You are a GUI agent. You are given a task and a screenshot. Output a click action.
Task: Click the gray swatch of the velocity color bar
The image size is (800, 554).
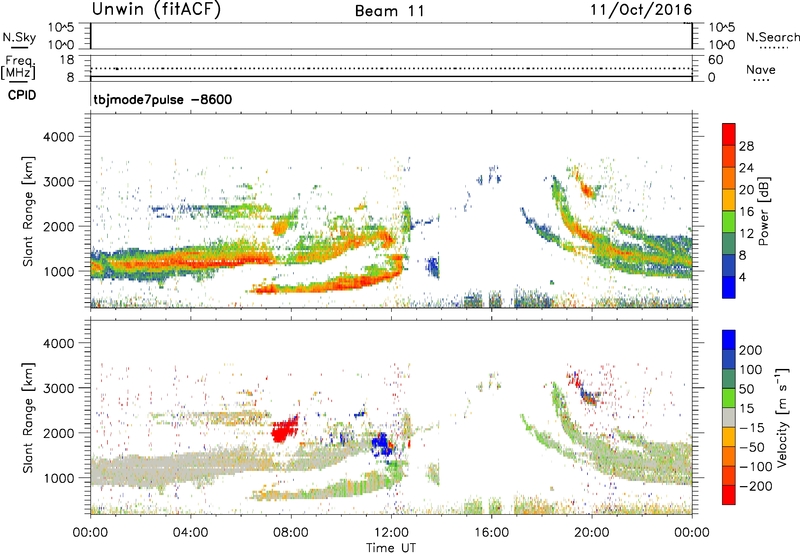coord(729,418)
